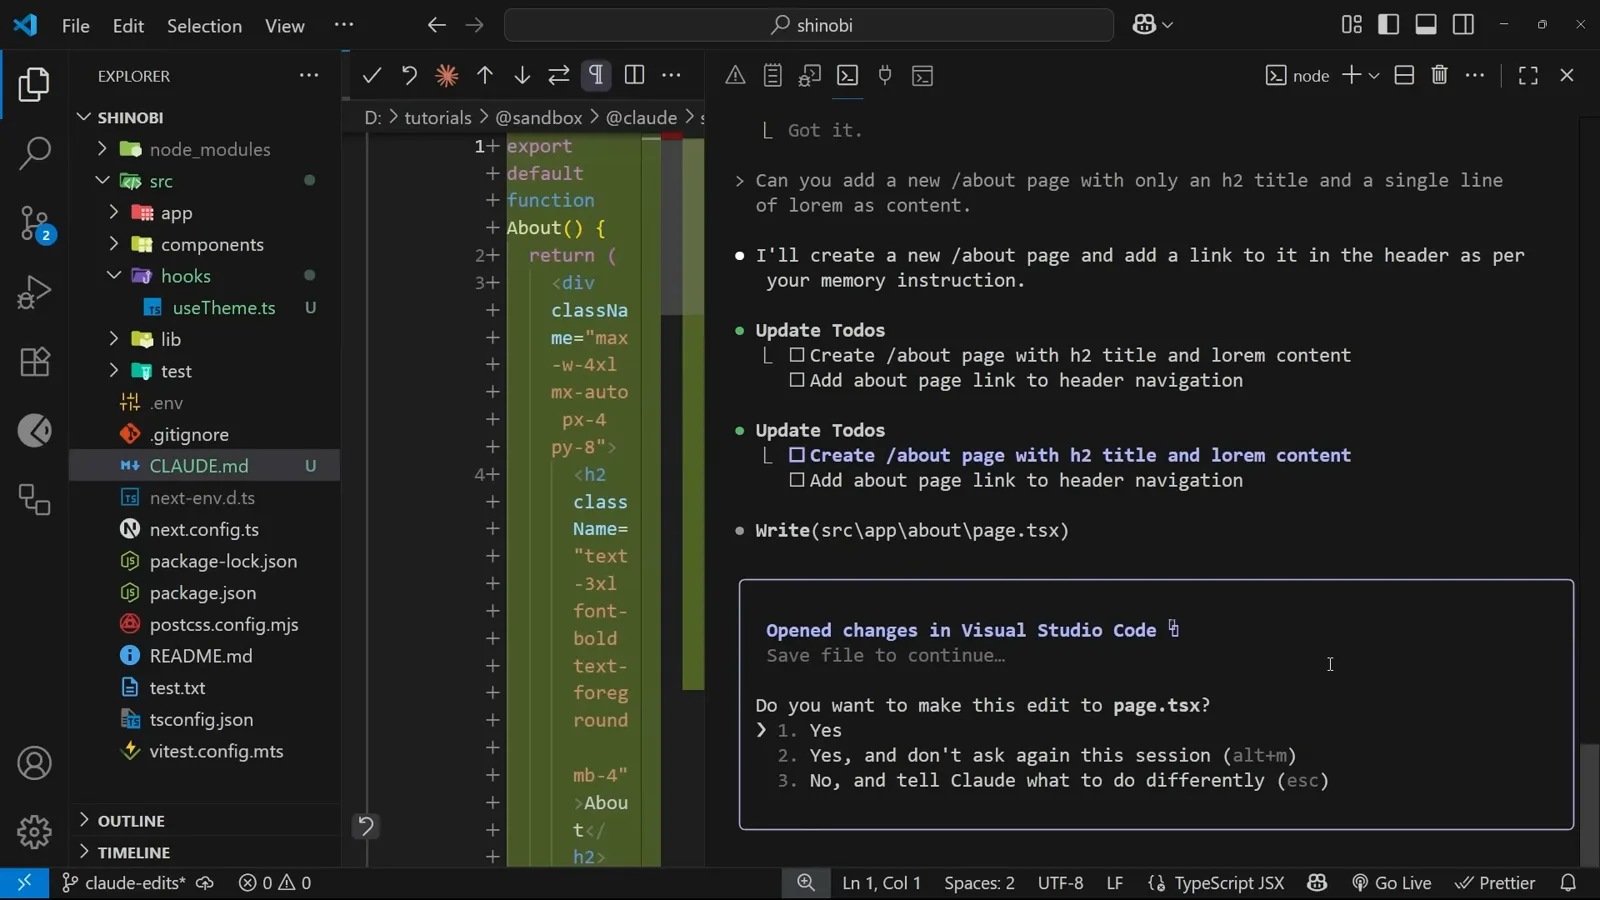The width and height of the screenshot is (1600, 900).
Task: Open notifications bell in status bar
Action: click(x=1568, y=883)
